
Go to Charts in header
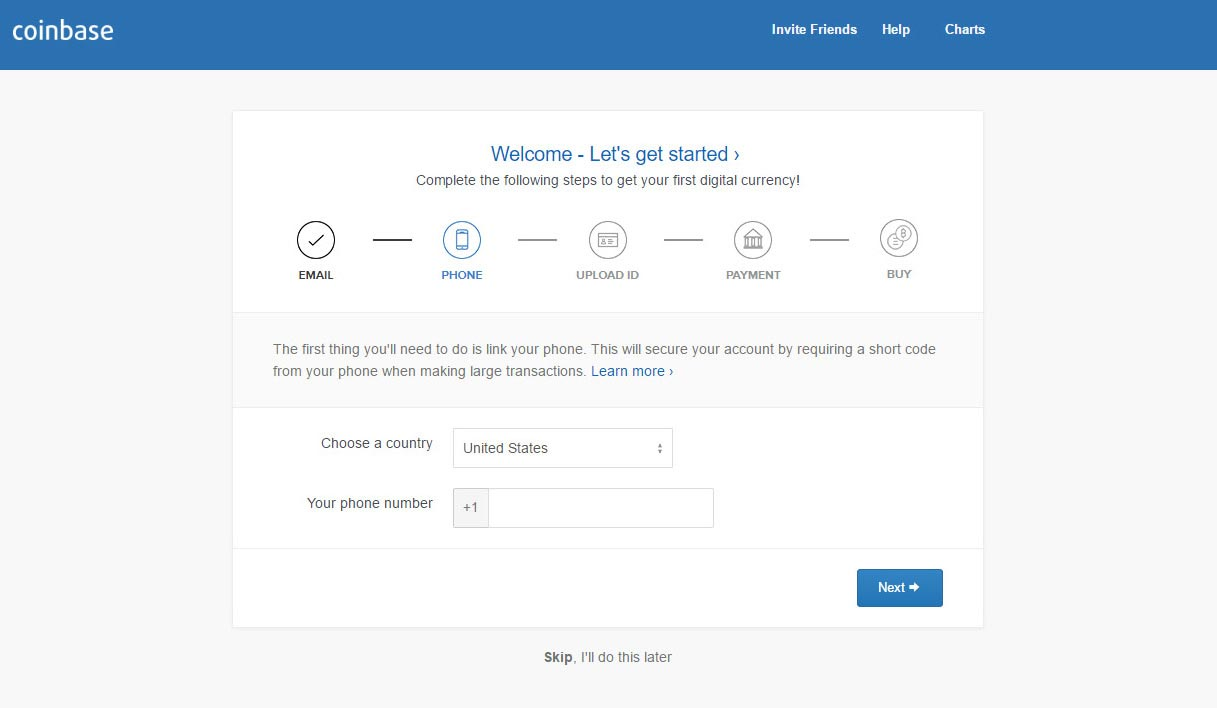(965, 30)
